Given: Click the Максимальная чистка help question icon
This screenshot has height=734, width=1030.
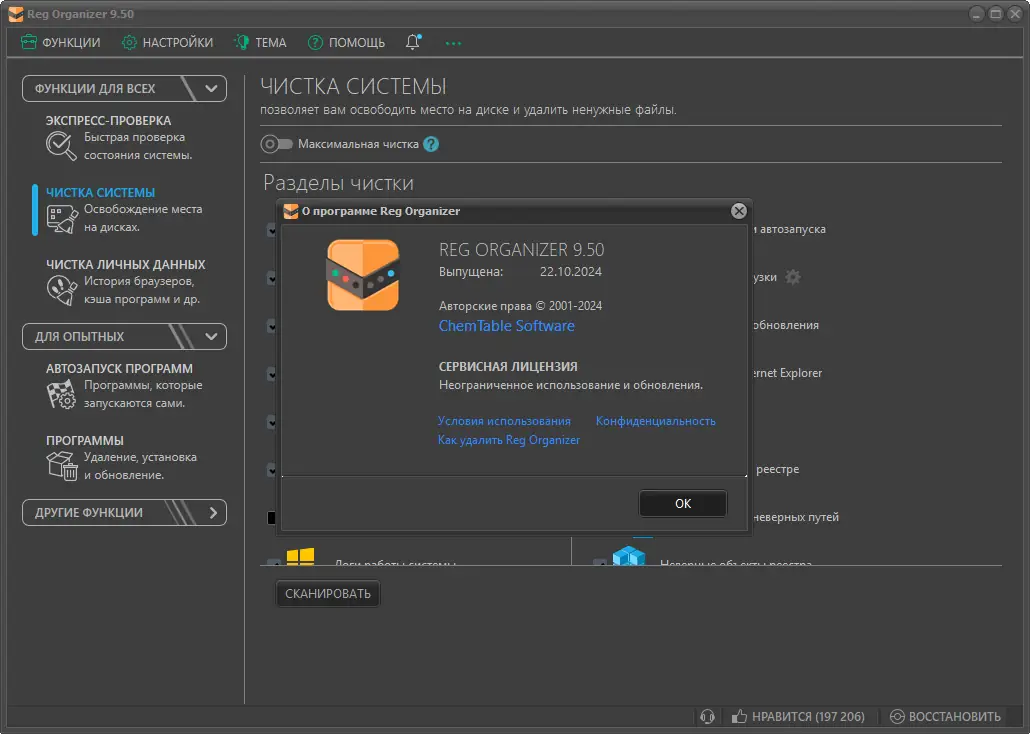Looking at the screenshot, I should tap(431, 144).
